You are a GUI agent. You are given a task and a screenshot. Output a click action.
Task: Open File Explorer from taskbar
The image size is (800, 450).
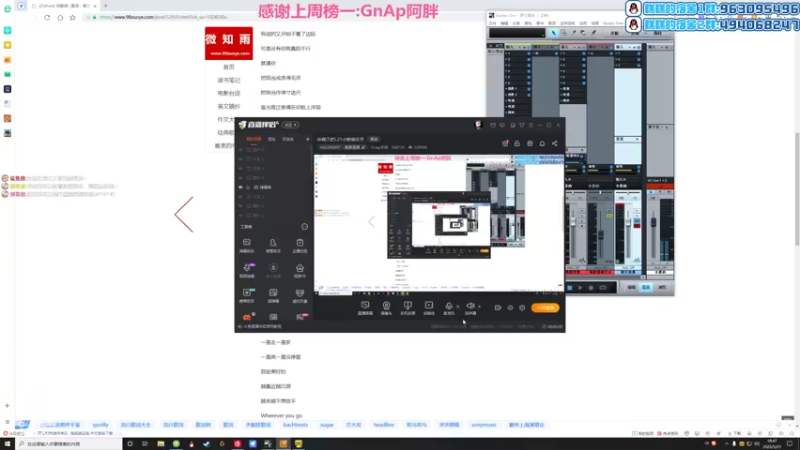(160, 444)
